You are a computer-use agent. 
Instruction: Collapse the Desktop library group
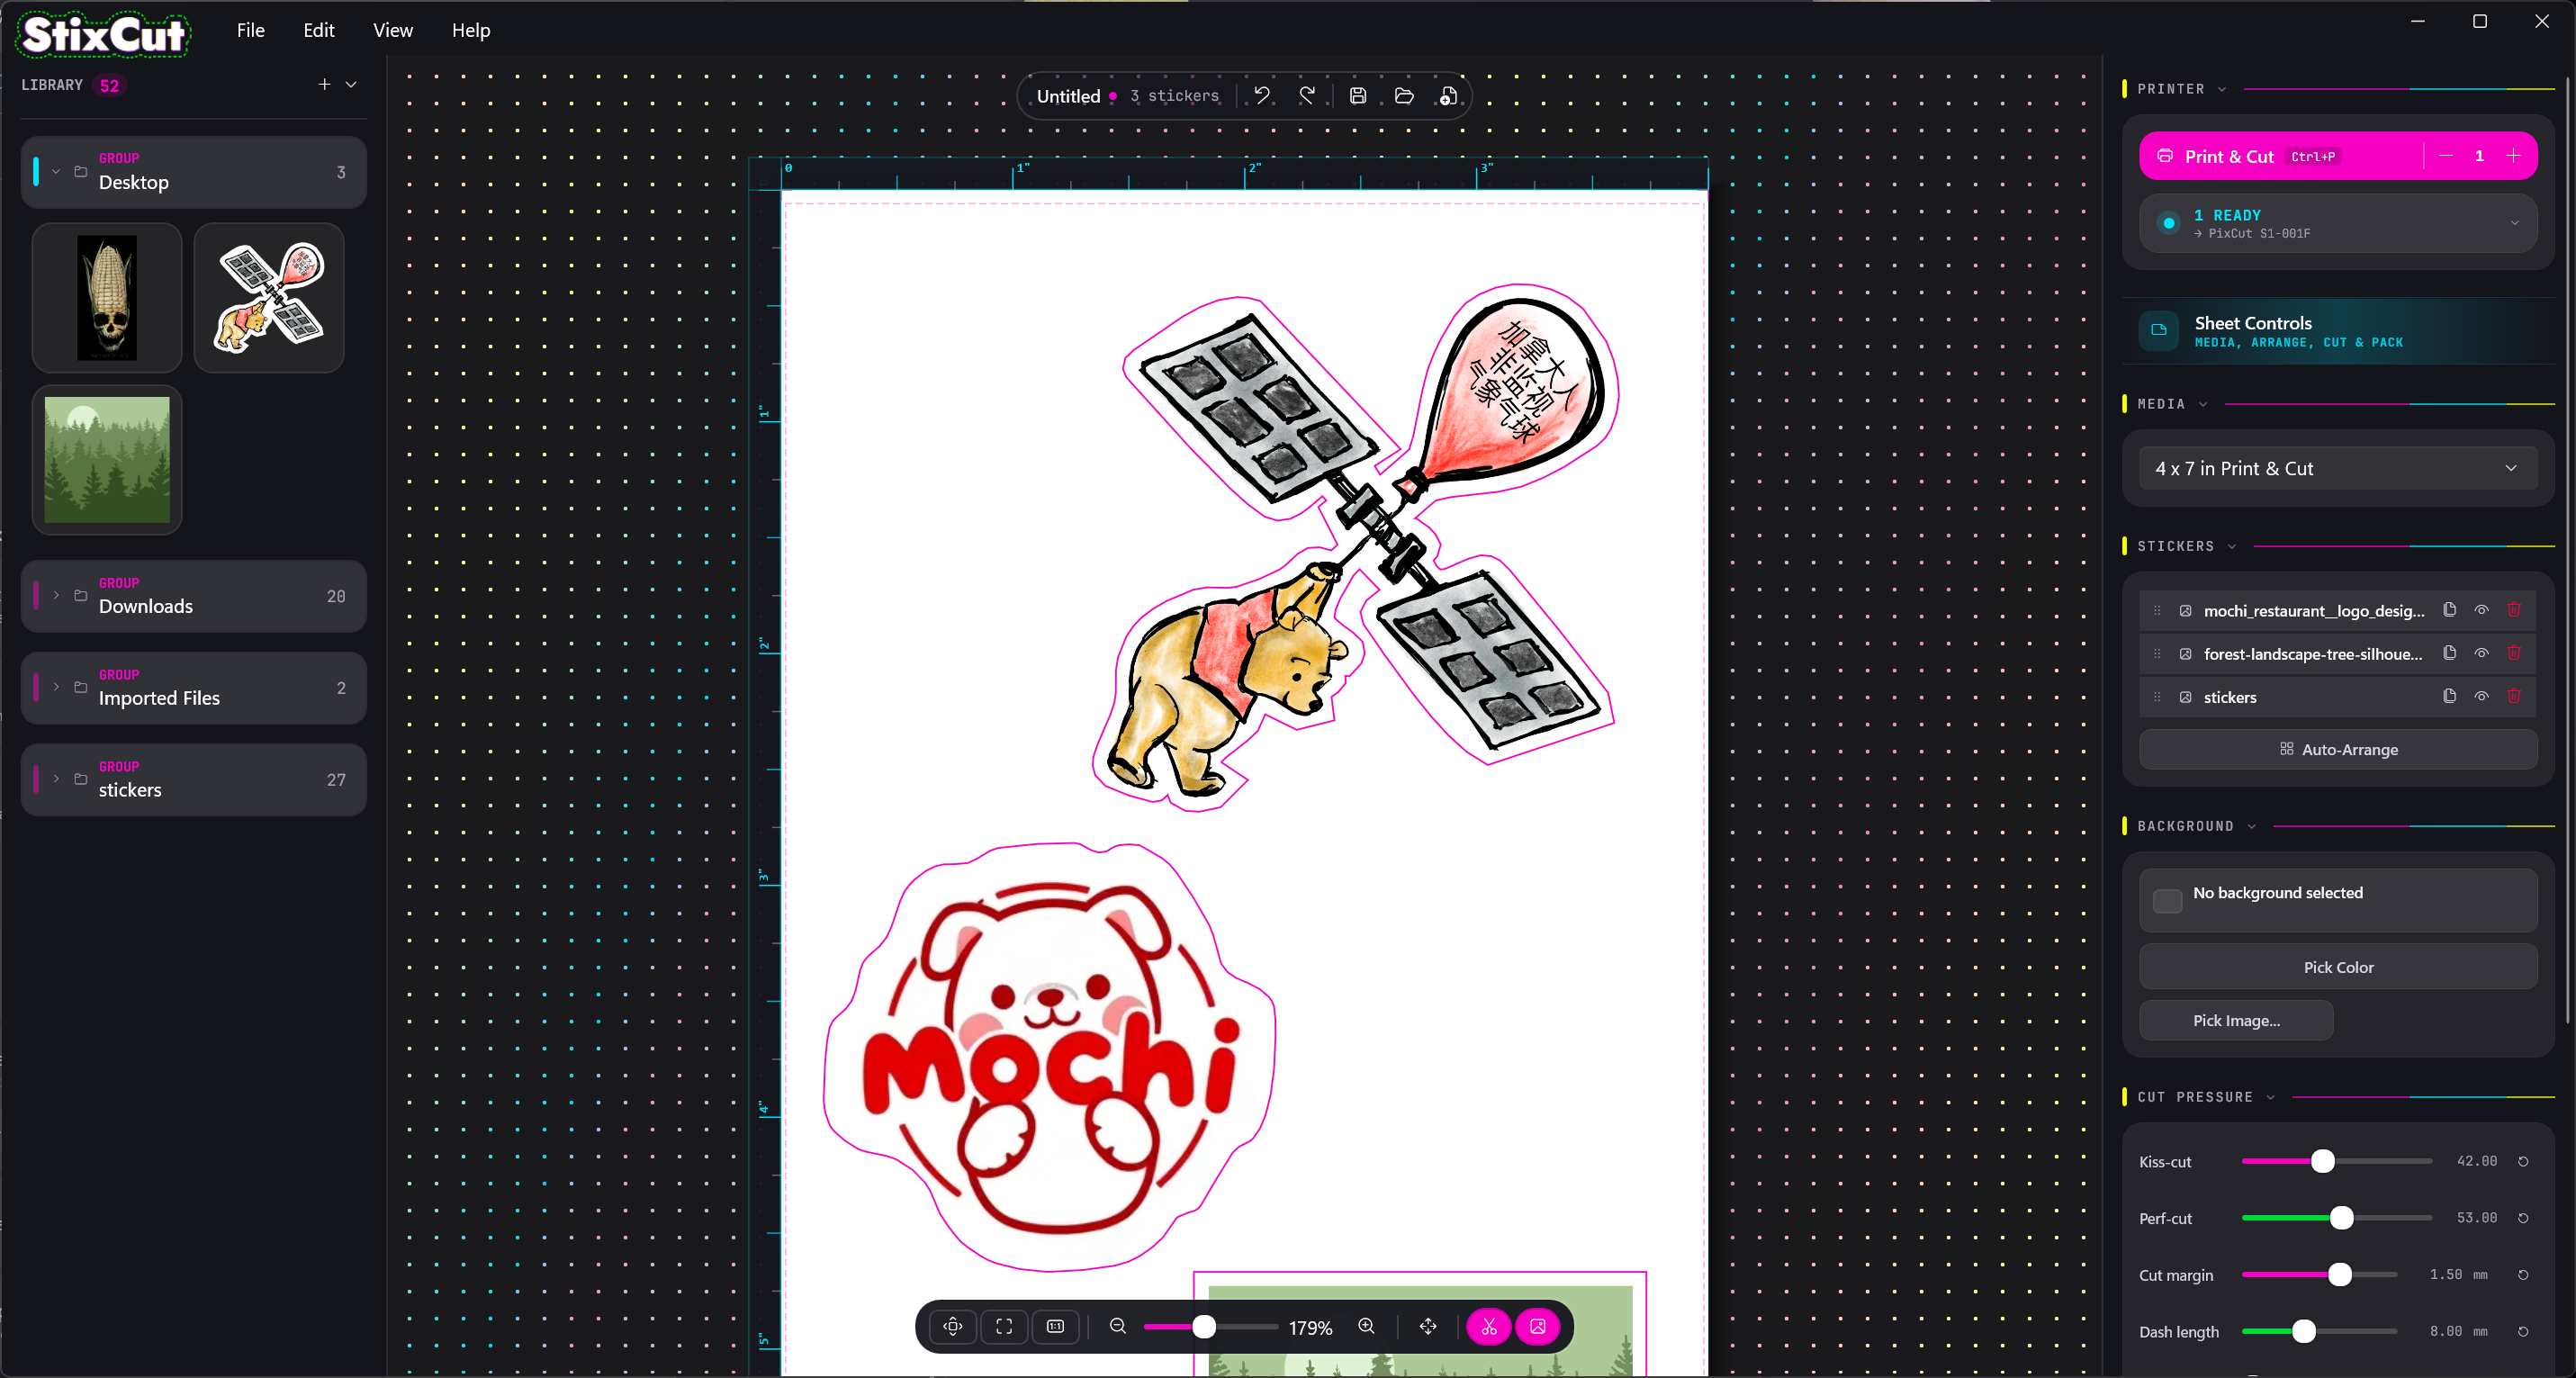(56, 171)
